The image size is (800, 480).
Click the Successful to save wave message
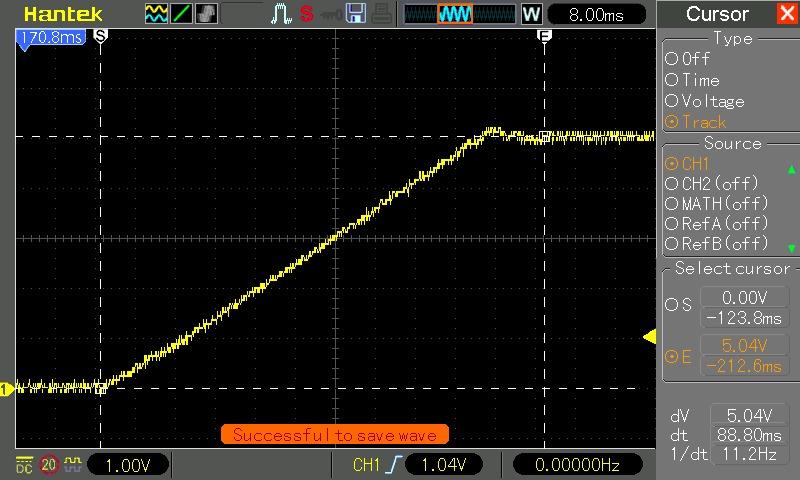coord(335,435)
